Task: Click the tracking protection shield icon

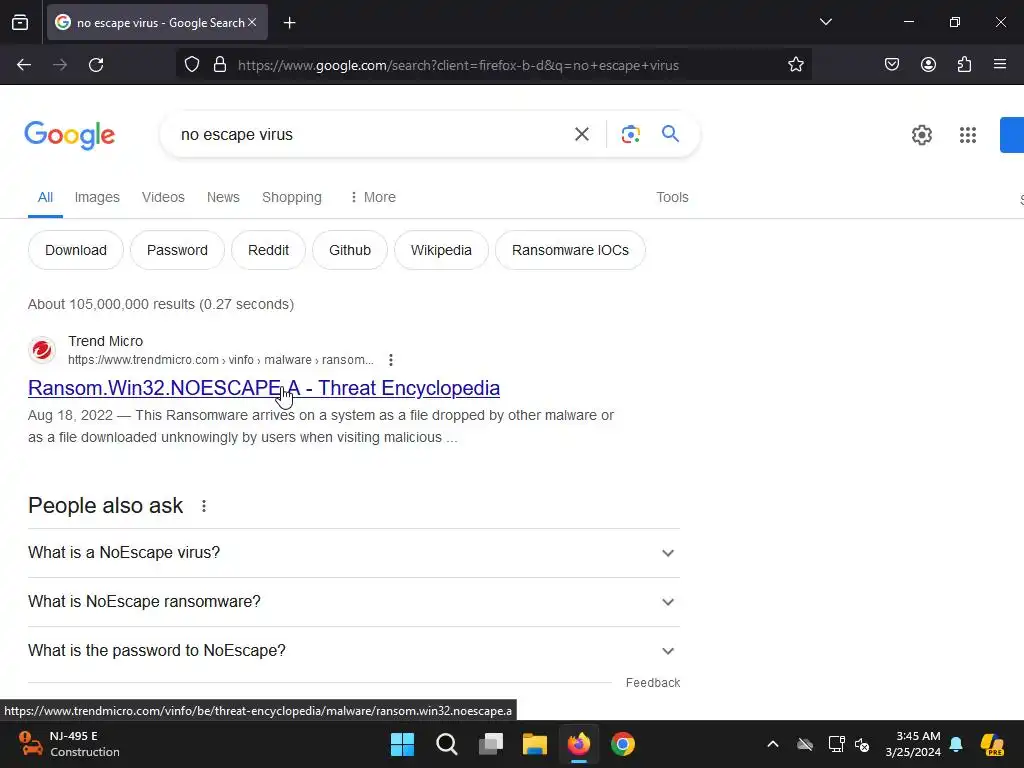Action: coord(191,65)
